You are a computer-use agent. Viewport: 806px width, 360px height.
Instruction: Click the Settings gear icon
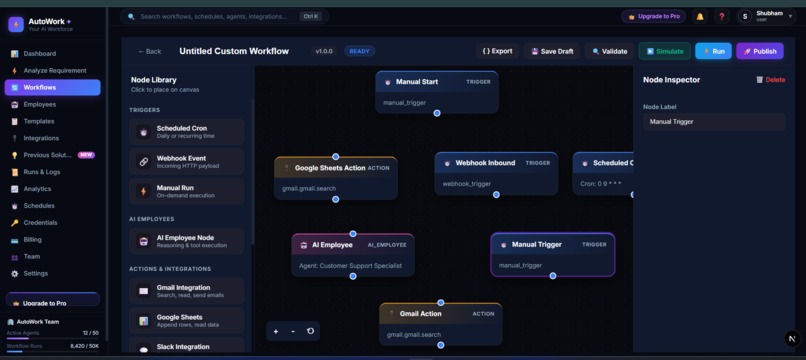click(x=14, y=274)
